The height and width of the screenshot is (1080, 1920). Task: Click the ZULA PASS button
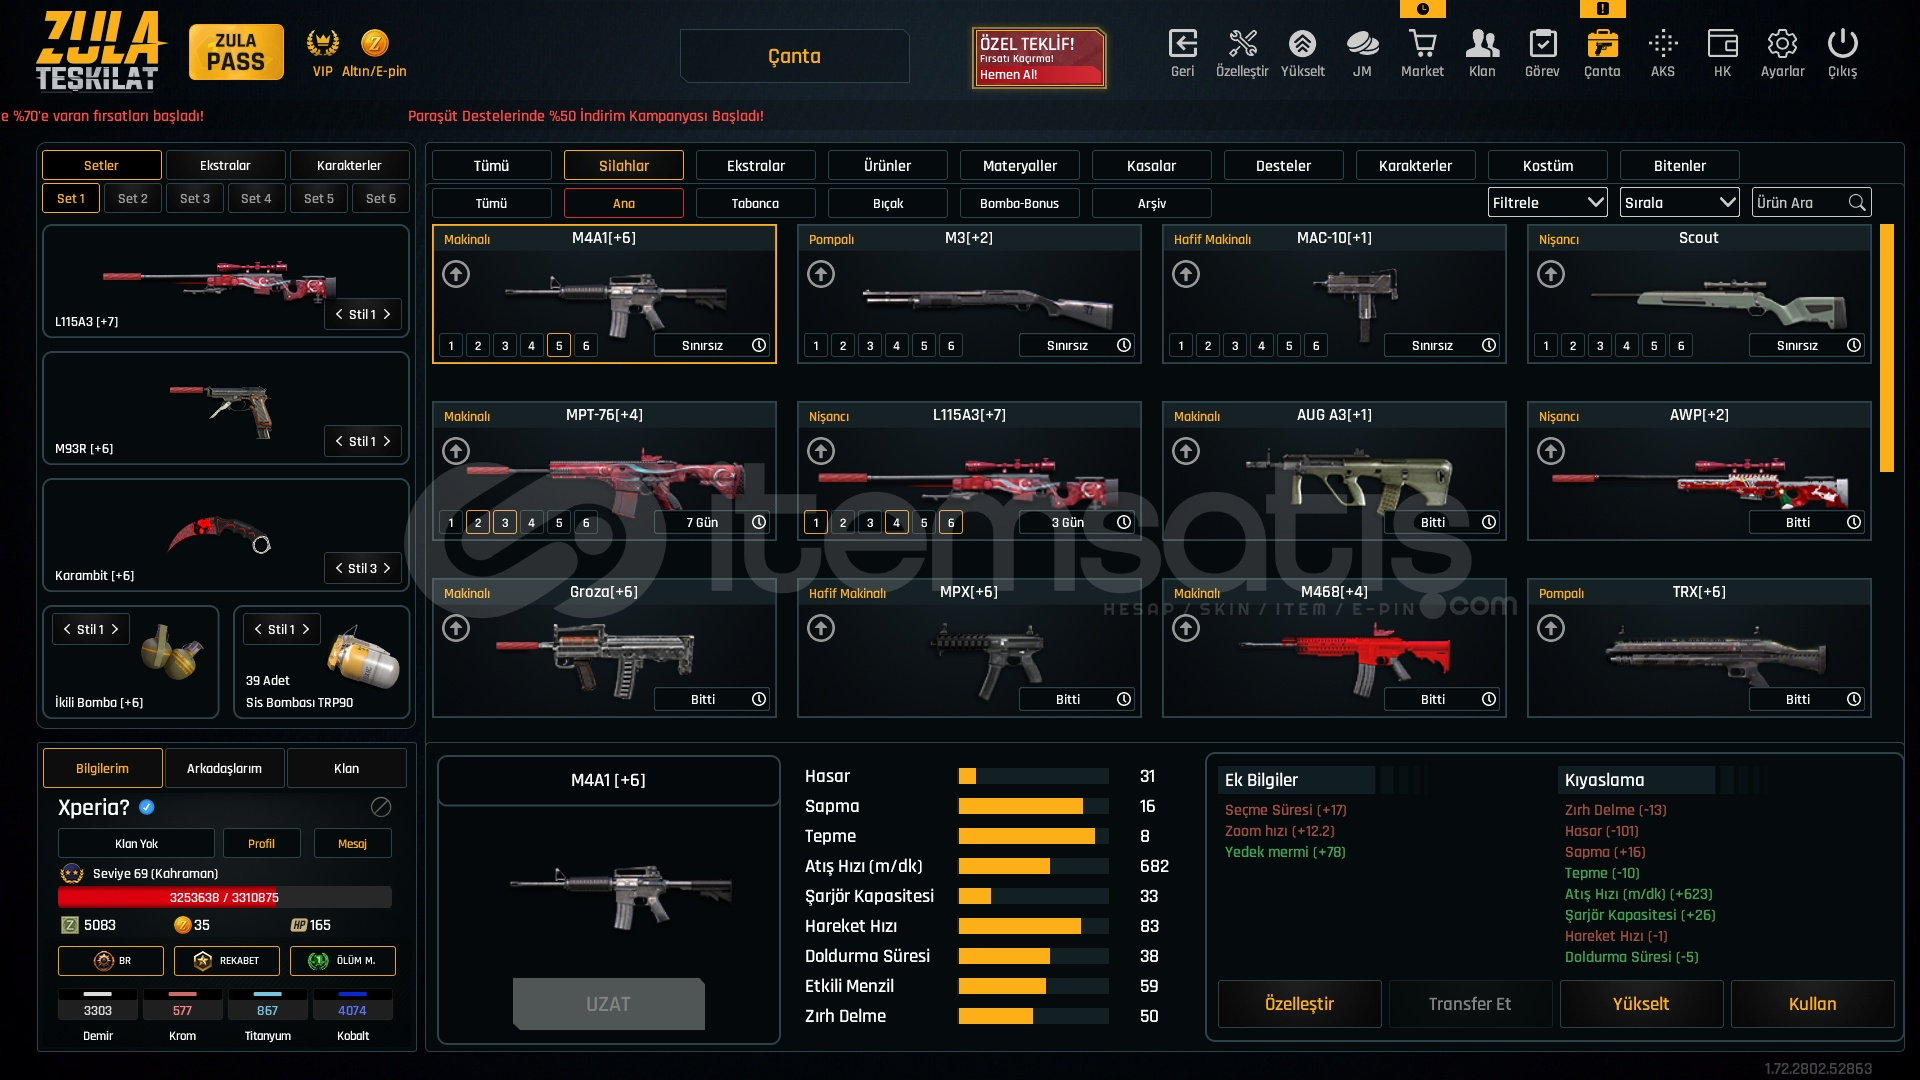(x=236, y=52)
